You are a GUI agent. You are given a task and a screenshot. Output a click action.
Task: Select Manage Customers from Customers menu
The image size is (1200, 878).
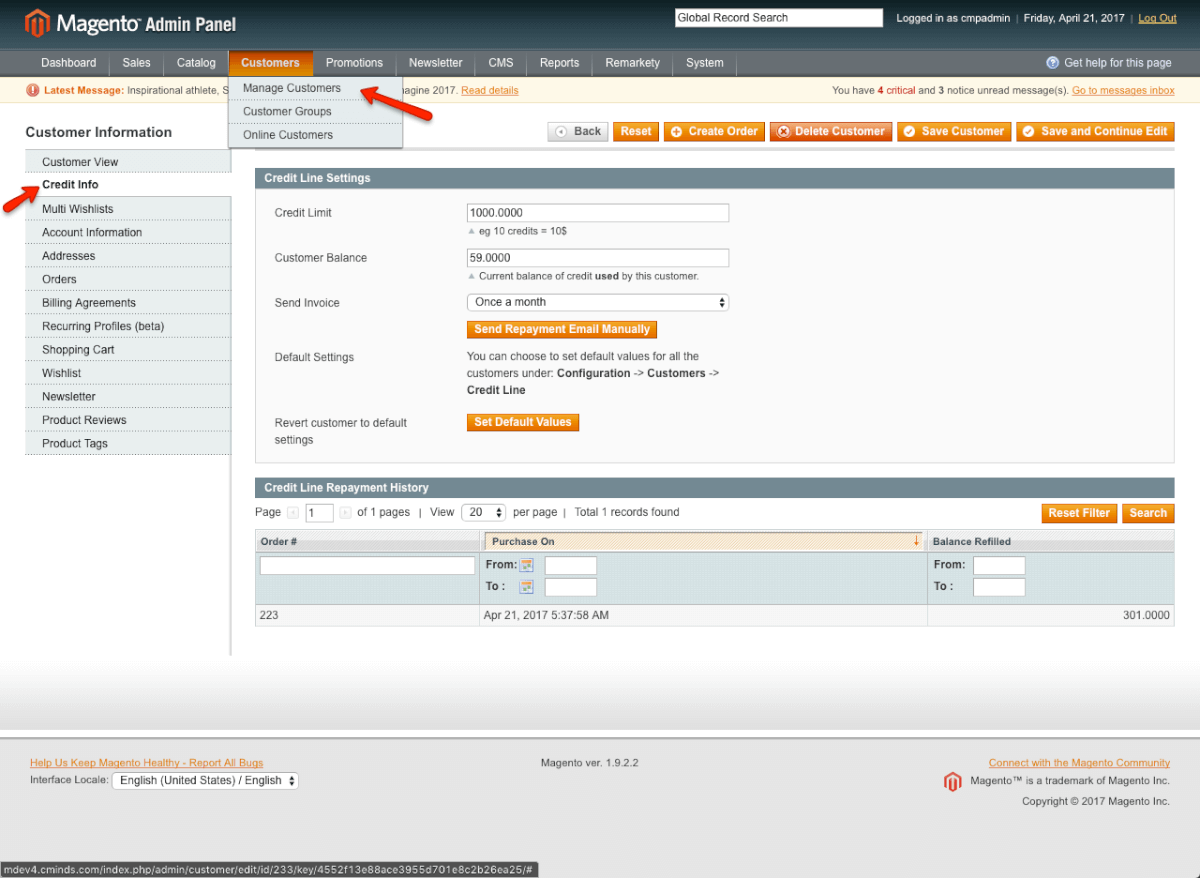pos(291,88)
